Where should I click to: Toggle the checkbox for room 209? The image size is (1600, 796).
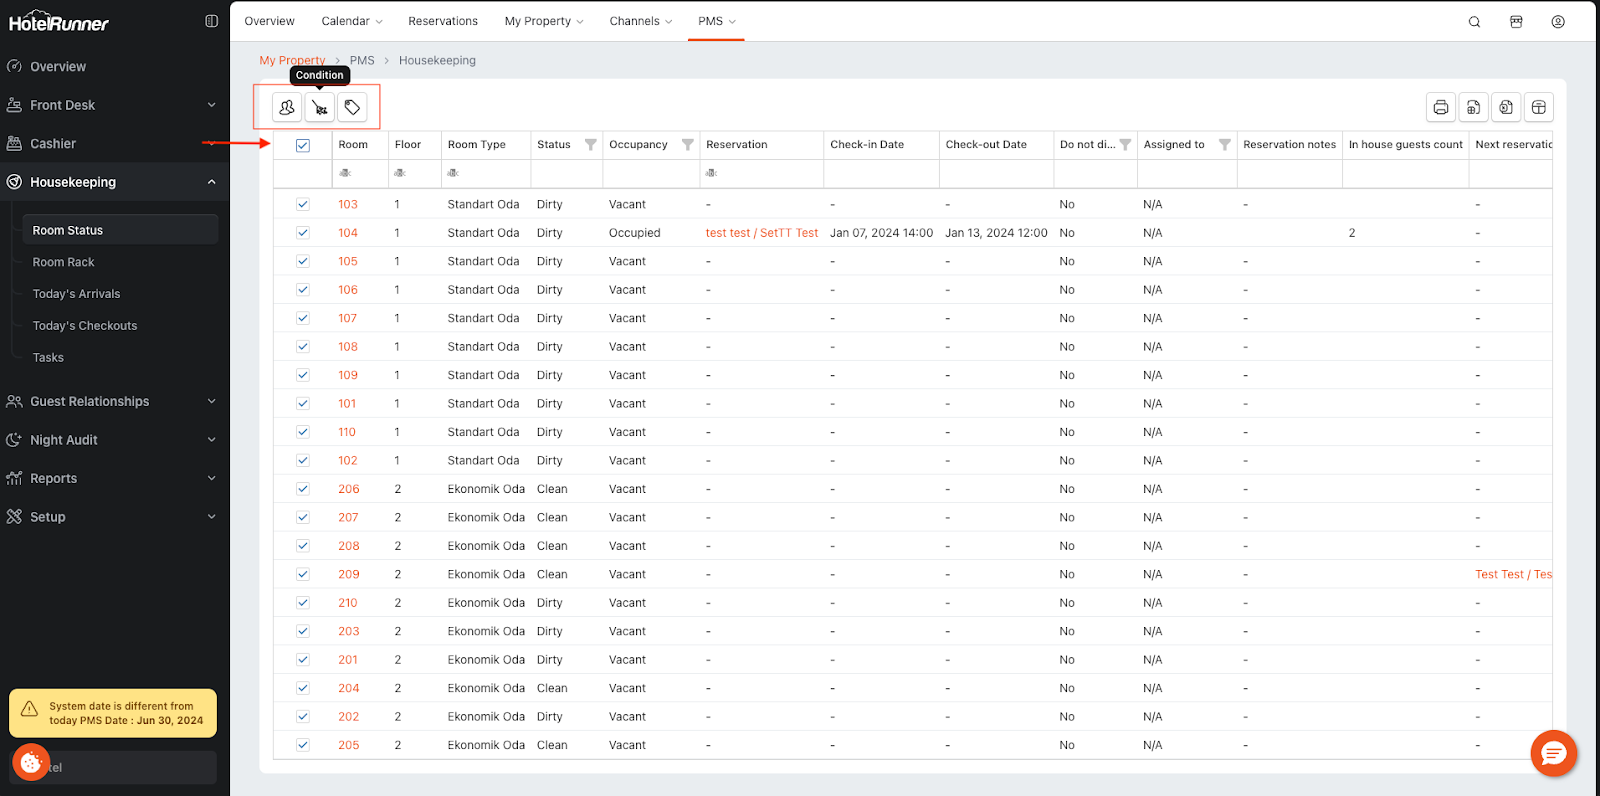(x=303, y=575)
